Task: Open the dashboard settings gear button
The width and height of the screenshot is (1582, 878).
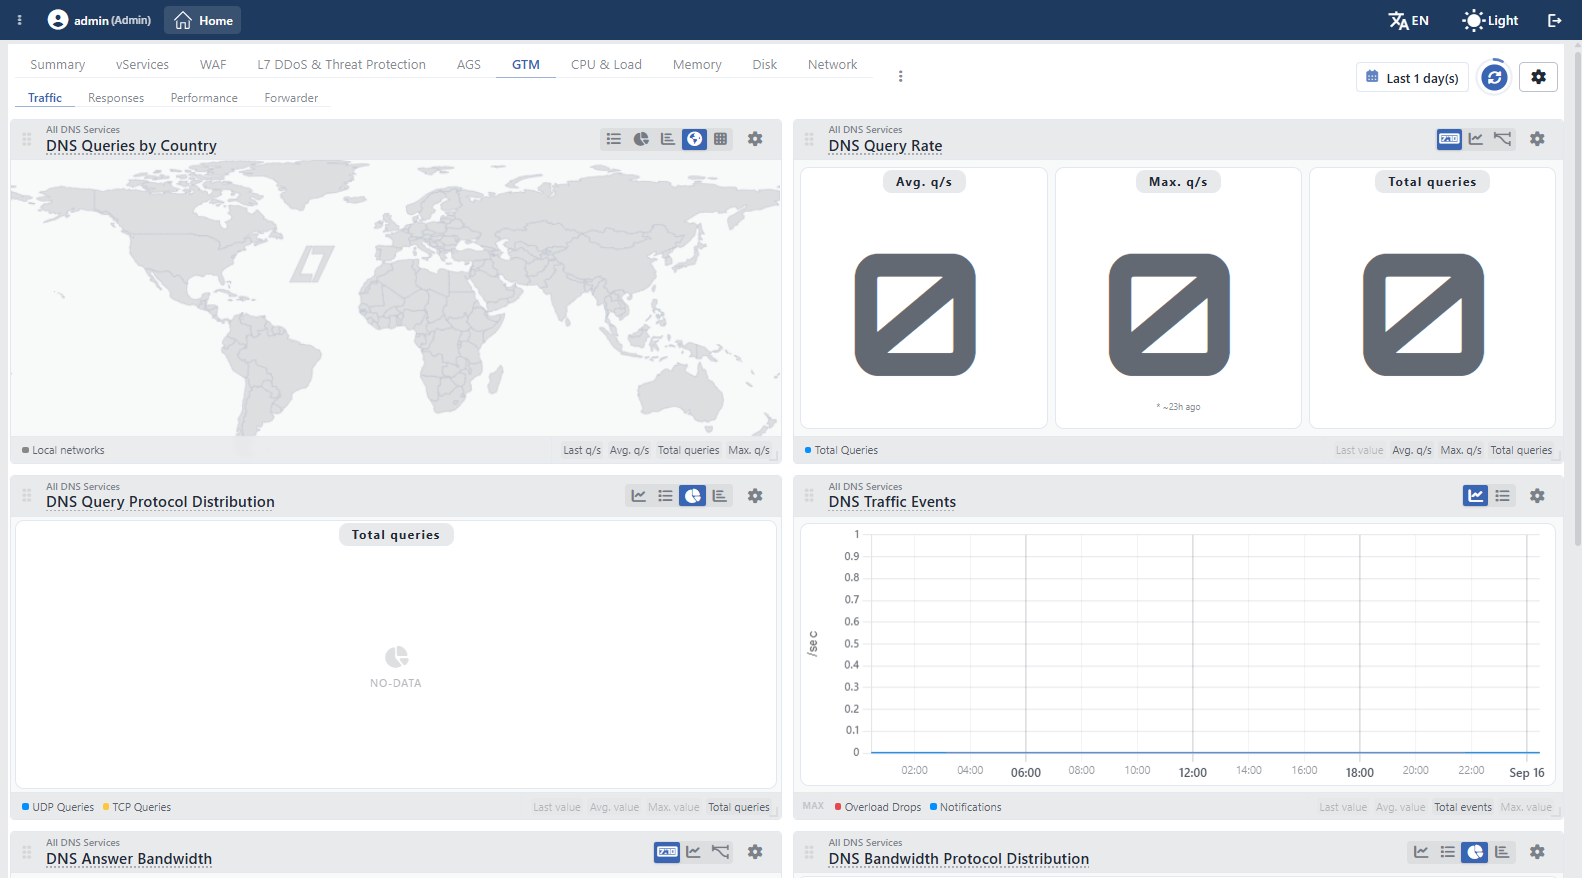Action: (x=1538, y=77)
